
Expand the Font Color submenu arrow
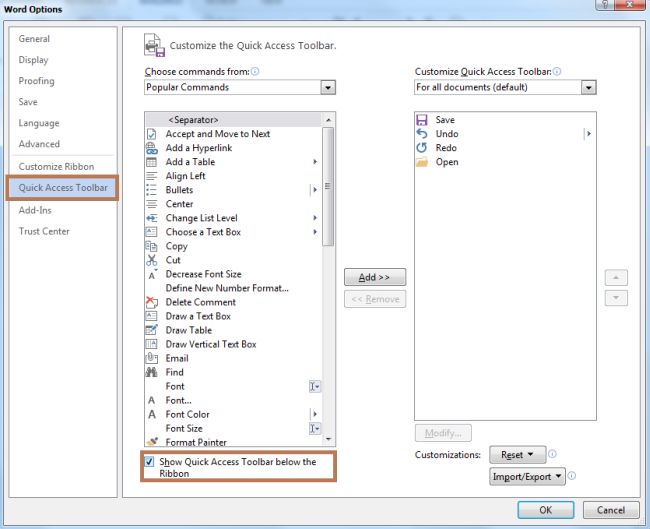[x=315, y=415]
